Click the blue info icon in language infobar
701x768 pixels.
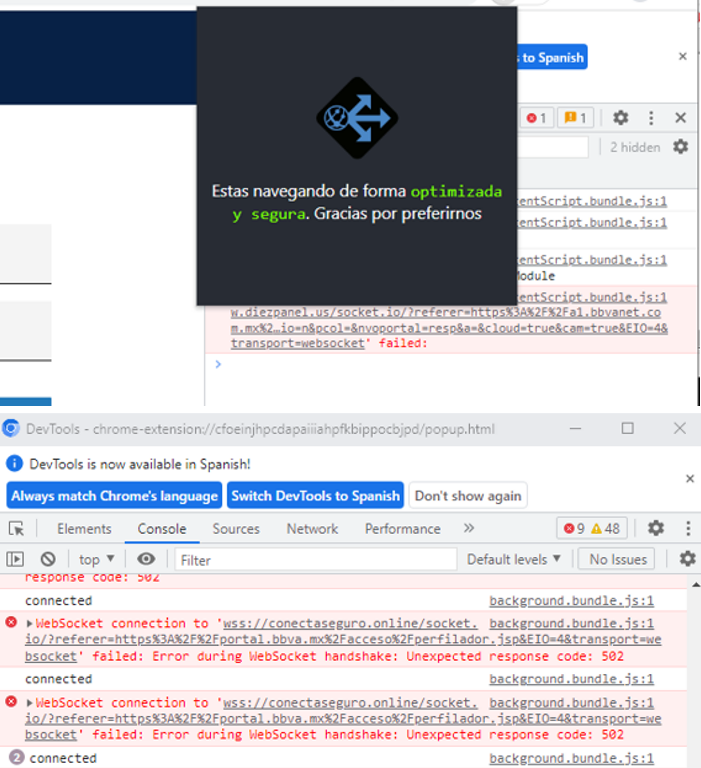(x=14, y=463)
